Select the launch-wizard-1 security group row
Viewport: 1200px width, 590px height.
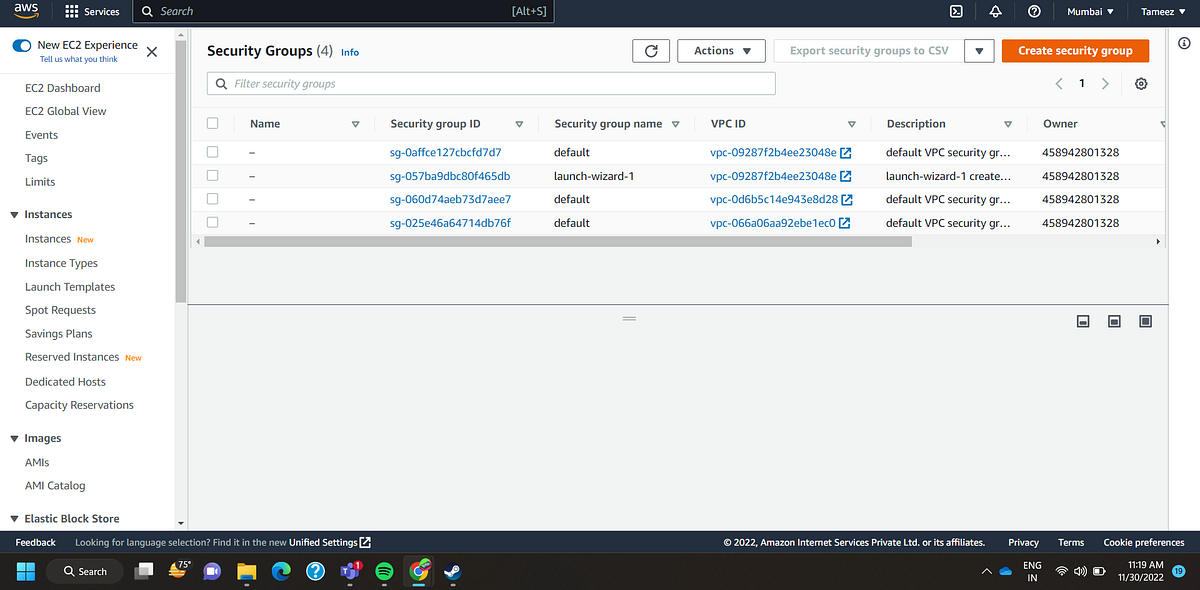click(213, 175)
